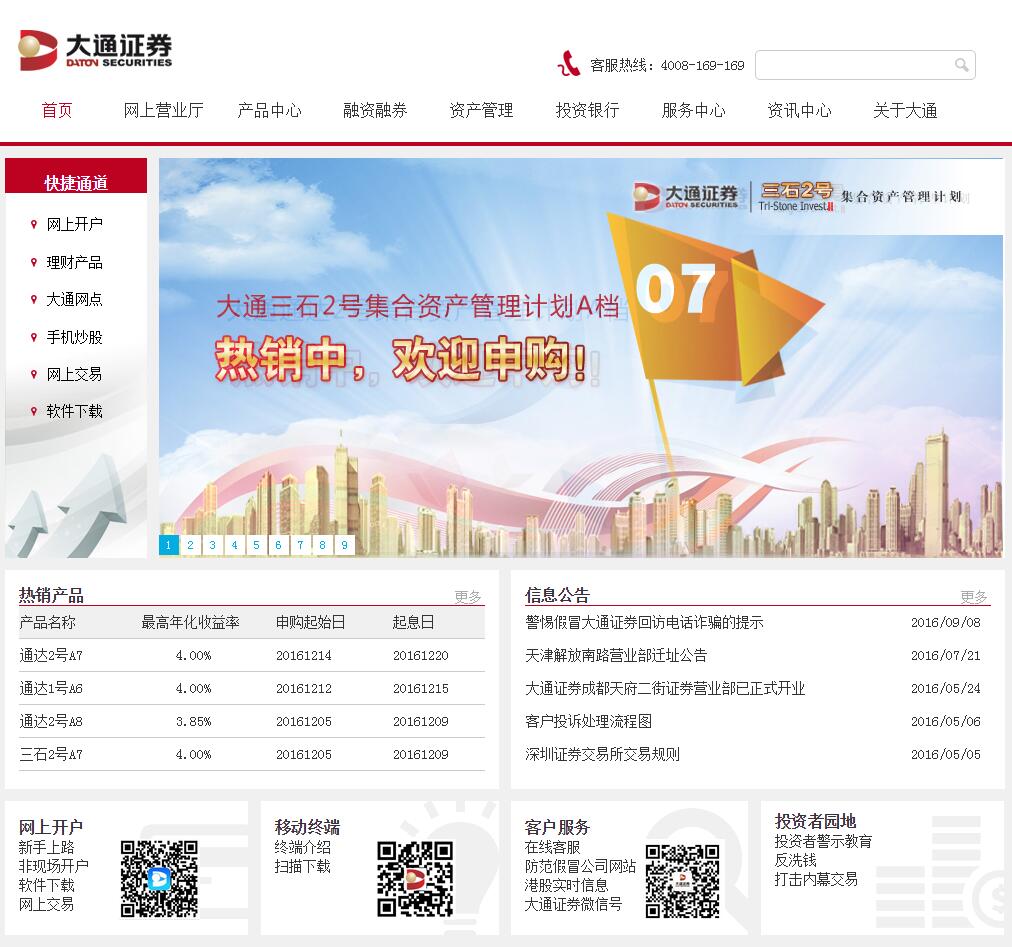Click 大通网点 in the quick channel sidebar
The width and height of the screenshot is (1012, 947).
pos(74,300)
